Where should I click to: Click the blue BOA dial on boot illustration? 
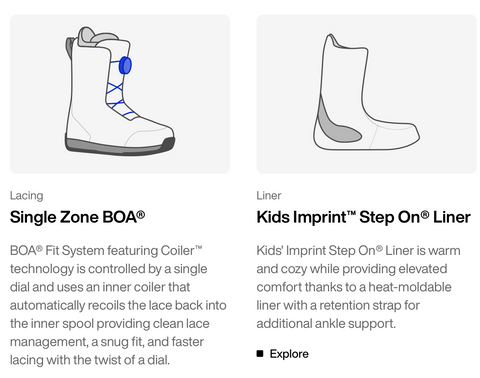click(x=125, y=65)
